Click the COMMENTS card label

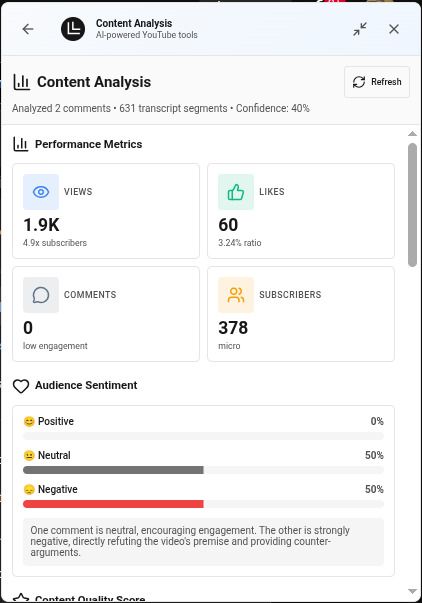pyautogui.click(x=90, y=295)
